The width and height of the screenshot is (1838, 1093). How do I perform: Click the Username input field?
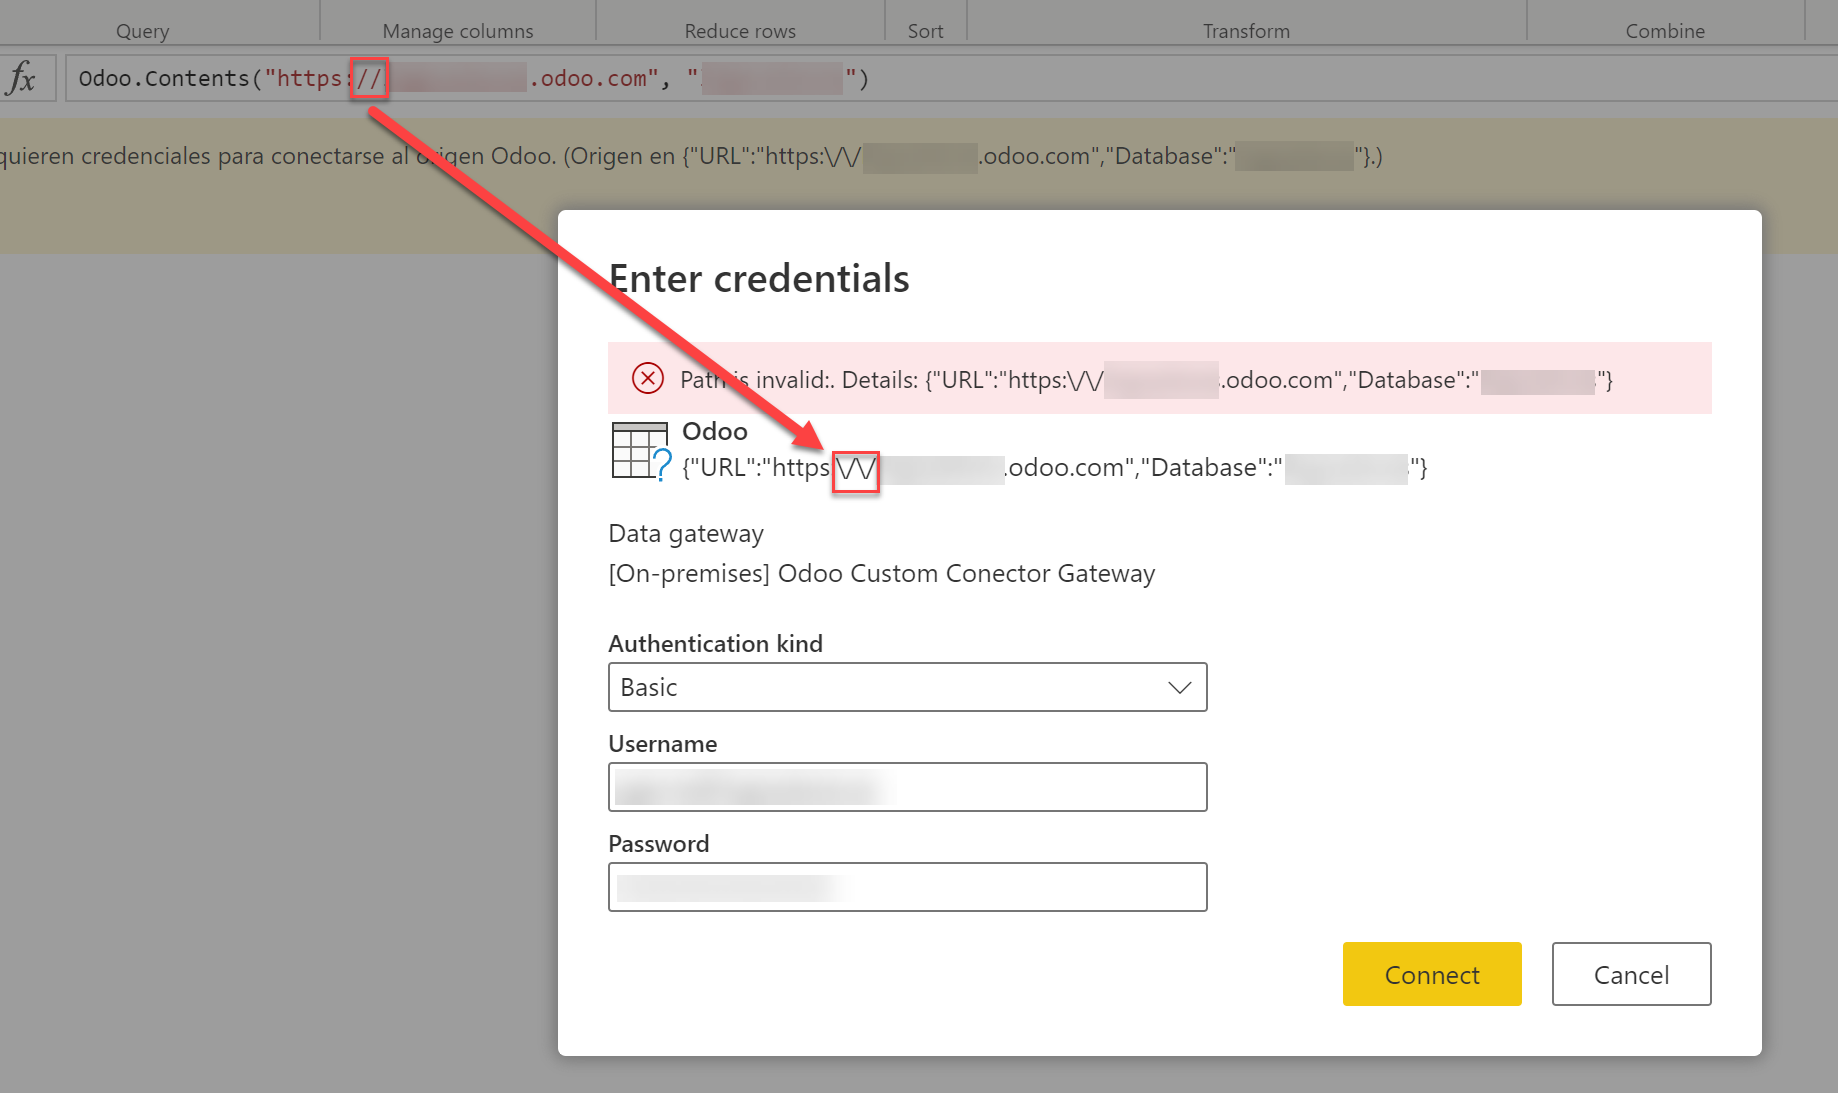[x=907, y=787]
